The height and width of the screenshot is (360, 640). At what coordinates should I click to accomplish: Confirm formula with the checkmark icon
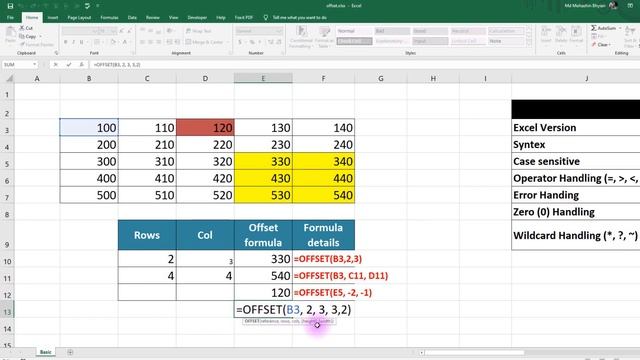tap(69, 64)
